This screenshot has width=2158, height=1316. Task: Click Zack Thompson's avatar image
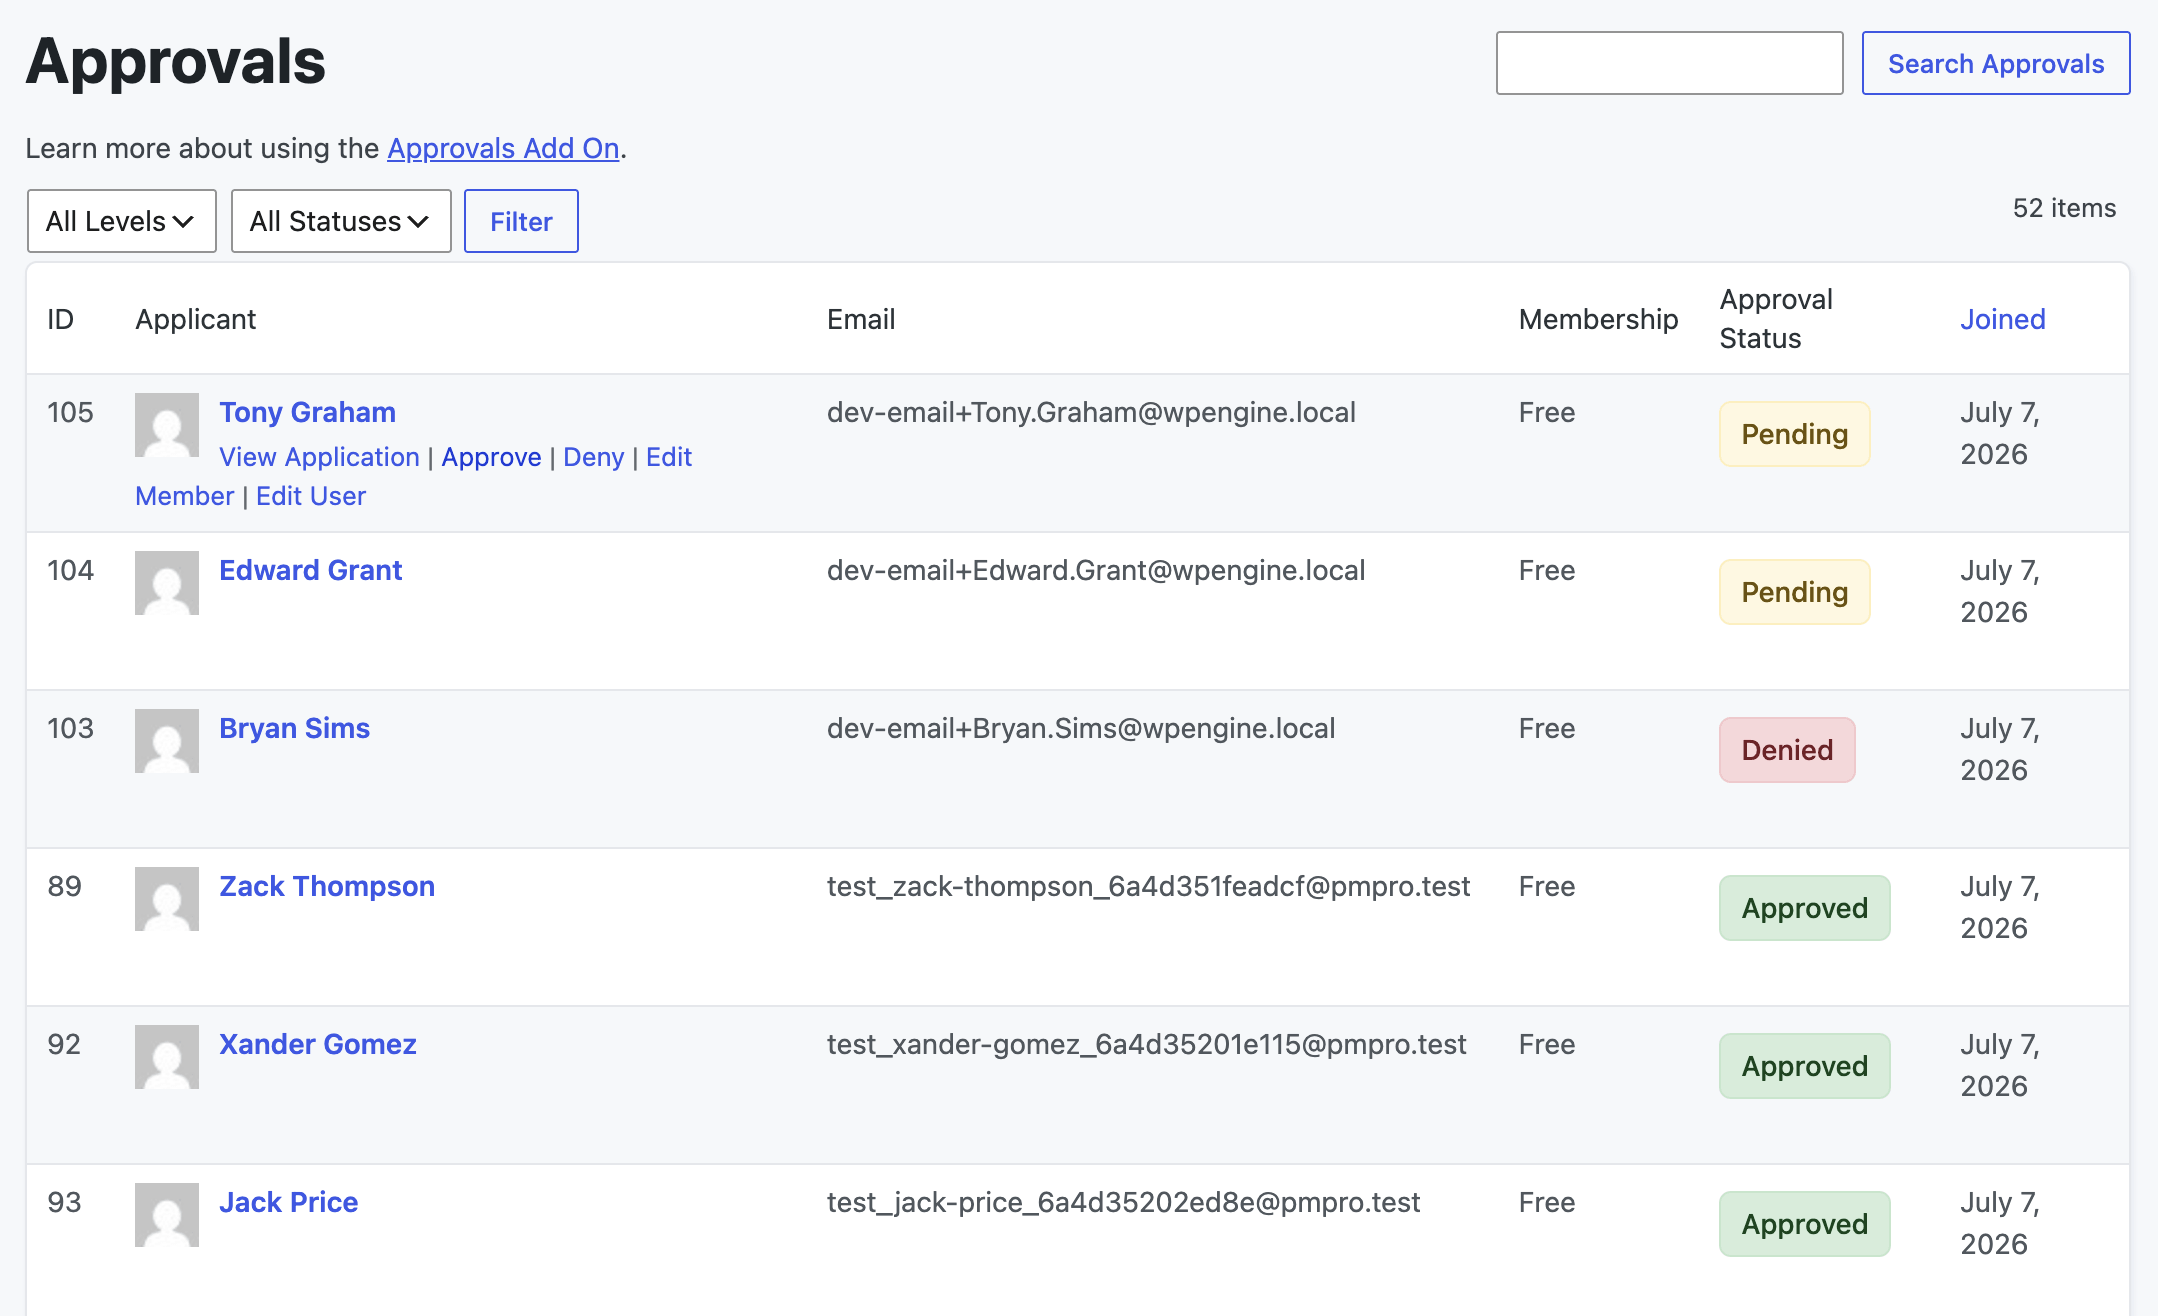(x=167, y=899)
